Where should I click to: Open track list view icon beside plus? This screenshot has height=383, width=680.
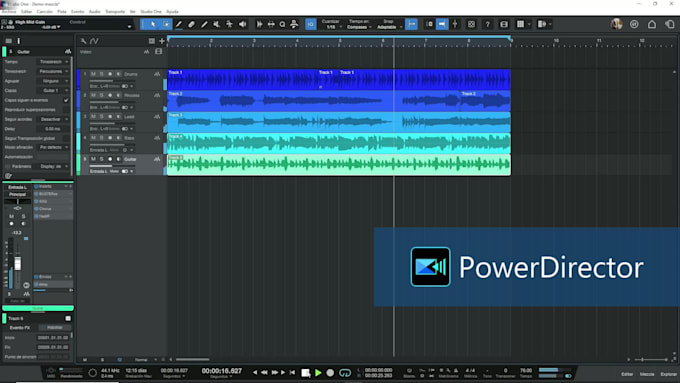pyautogui.click(x=151, y=41)
